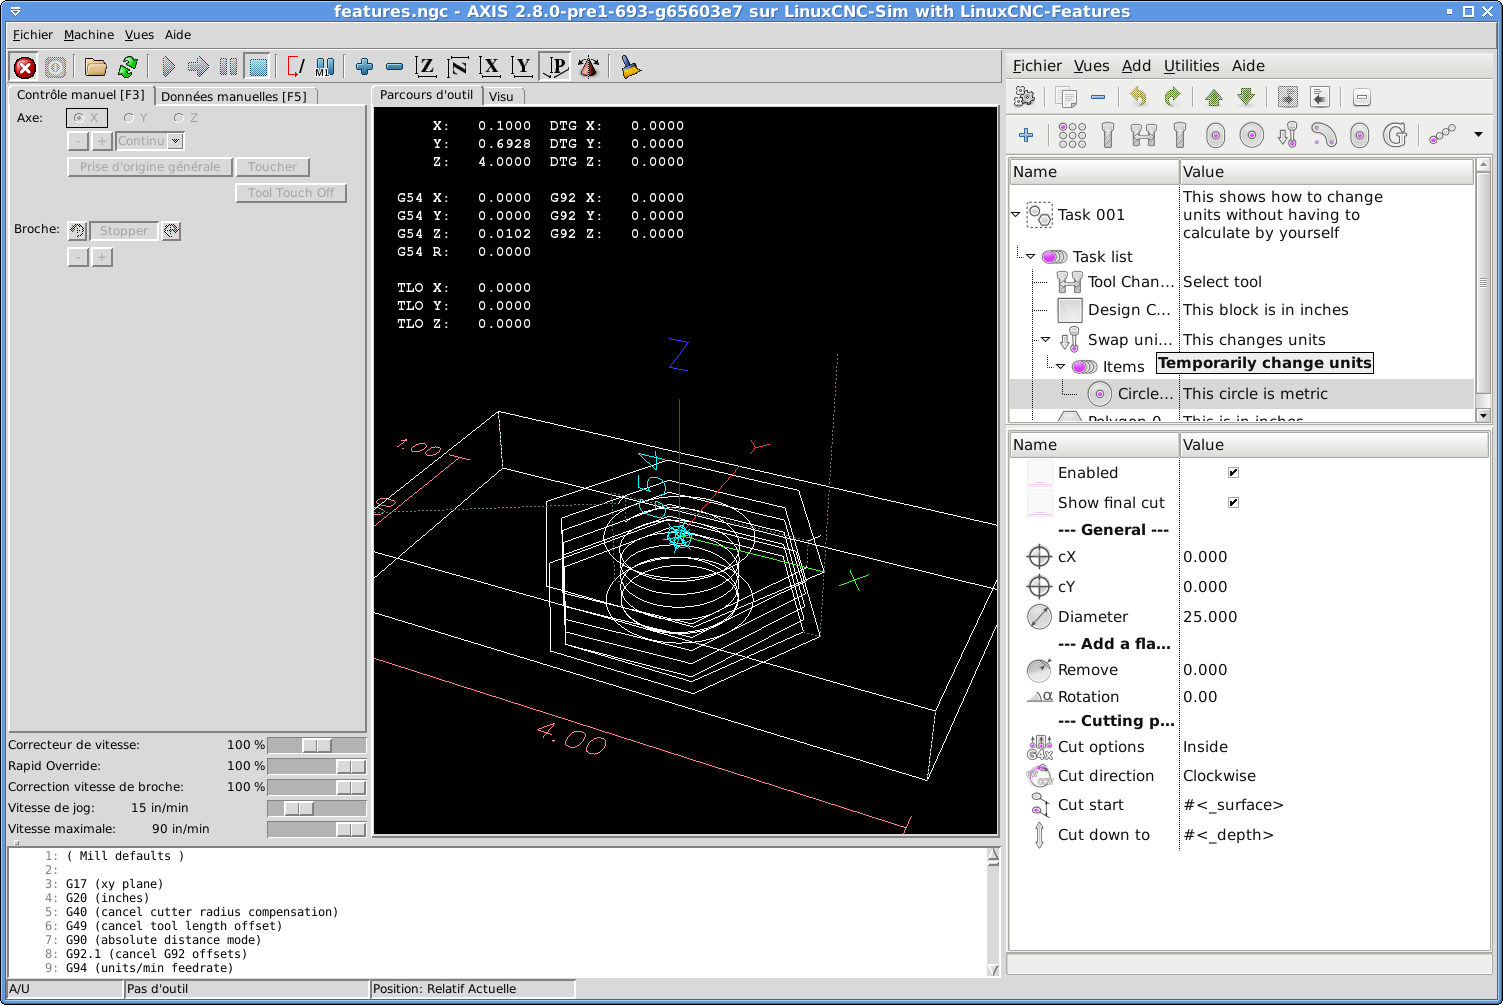
Task: Remove selected feature blue minus icon
Action: [1098, 97]
